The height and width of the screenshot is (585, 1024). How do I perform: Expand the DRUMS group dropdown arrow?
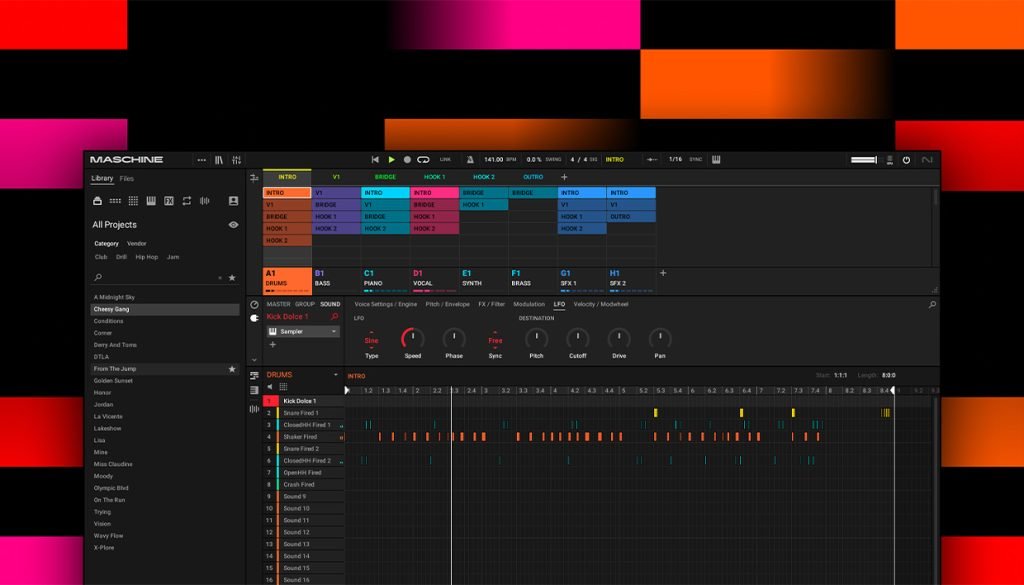click(335, 375)
